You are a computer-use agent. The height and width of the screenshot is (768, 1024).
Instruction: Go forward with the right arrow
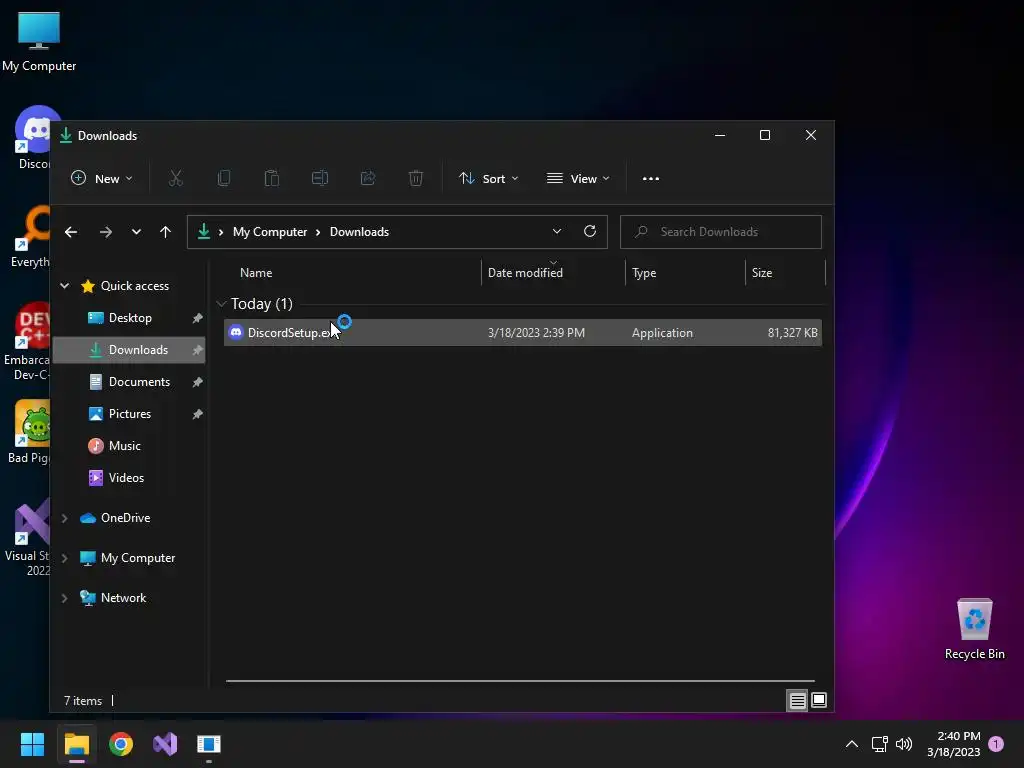(x=106, y=232)
